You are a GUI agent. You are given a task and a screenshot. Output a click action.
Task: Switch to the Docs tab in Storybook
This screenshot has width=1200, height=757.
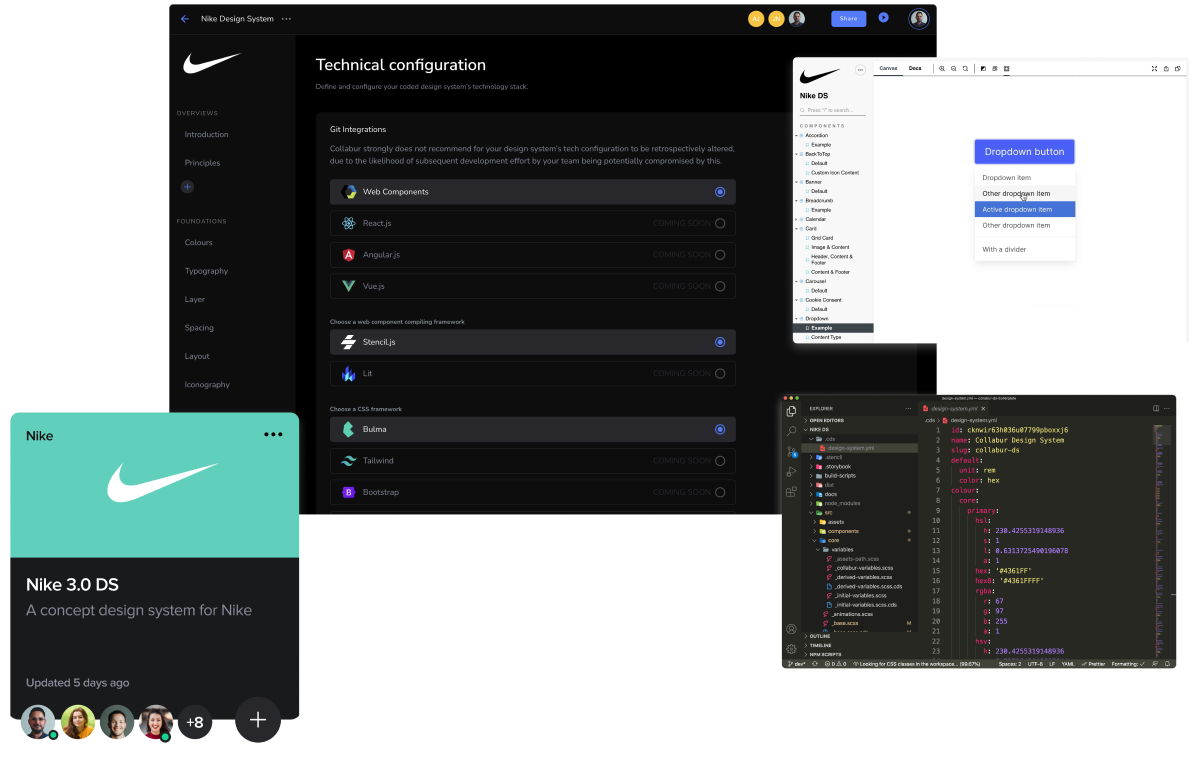[x=915, y=68]
